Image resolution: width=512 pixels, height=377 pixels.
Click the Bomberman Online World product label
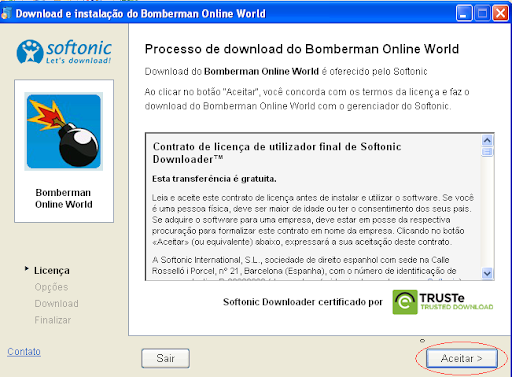pos(64,198)
